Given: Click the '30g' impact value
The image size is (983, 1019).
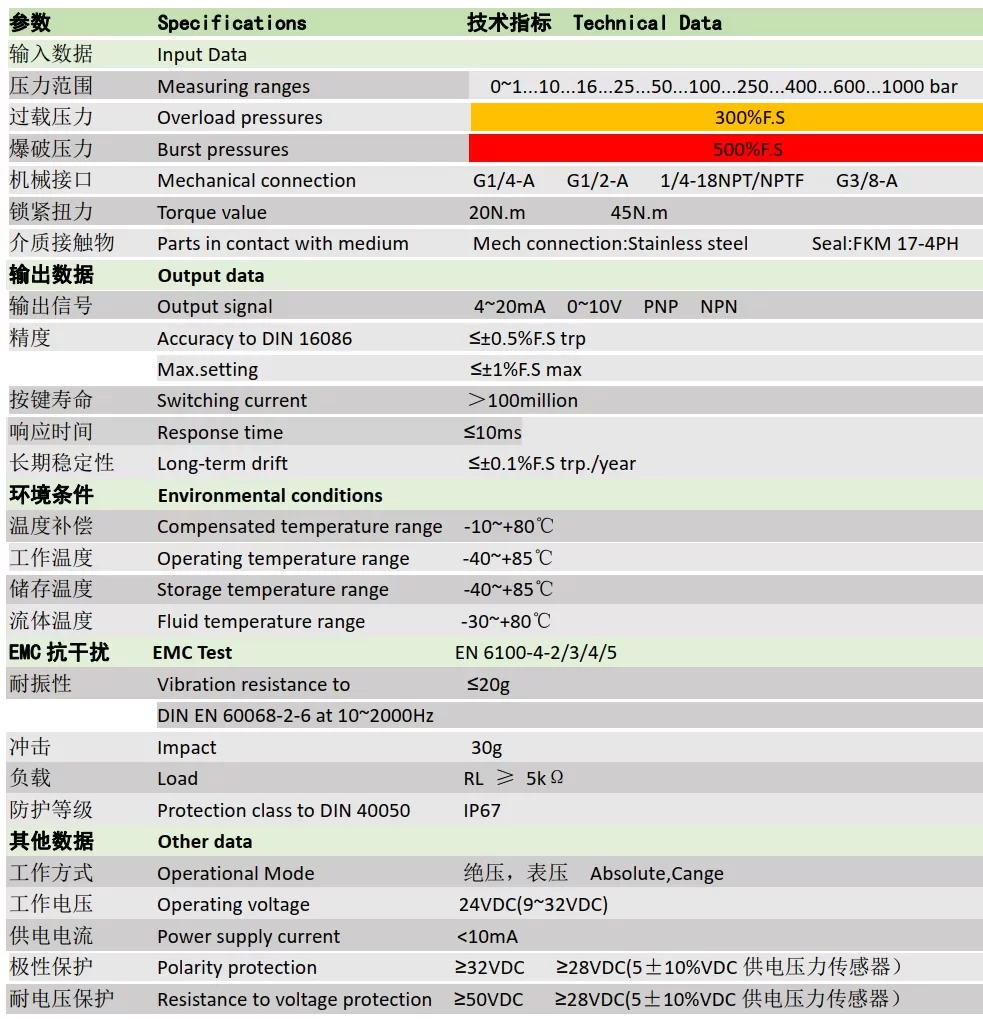Looking at the screenshot, I should coord(487,748).
